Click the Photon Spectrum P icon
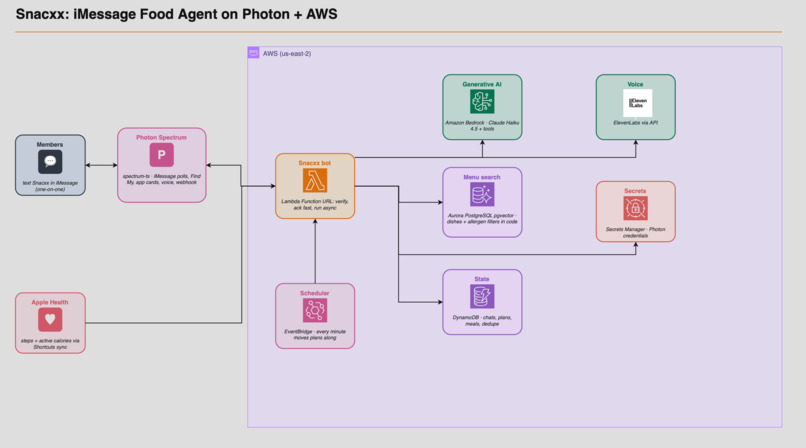Screen dimensions: 806x448 (x=161, y=155)
